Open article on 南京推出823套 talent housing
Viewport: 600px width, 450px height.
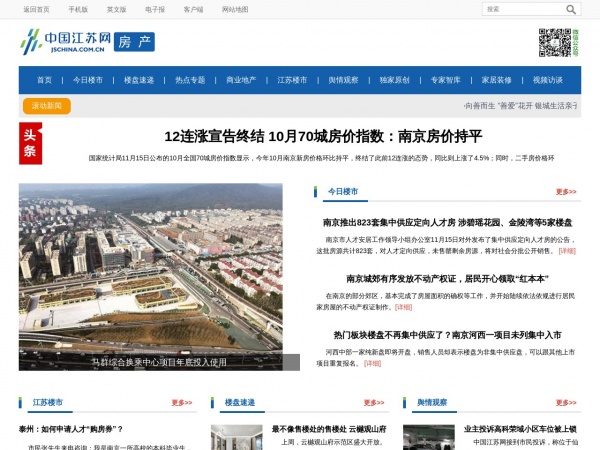pos(447,222)
